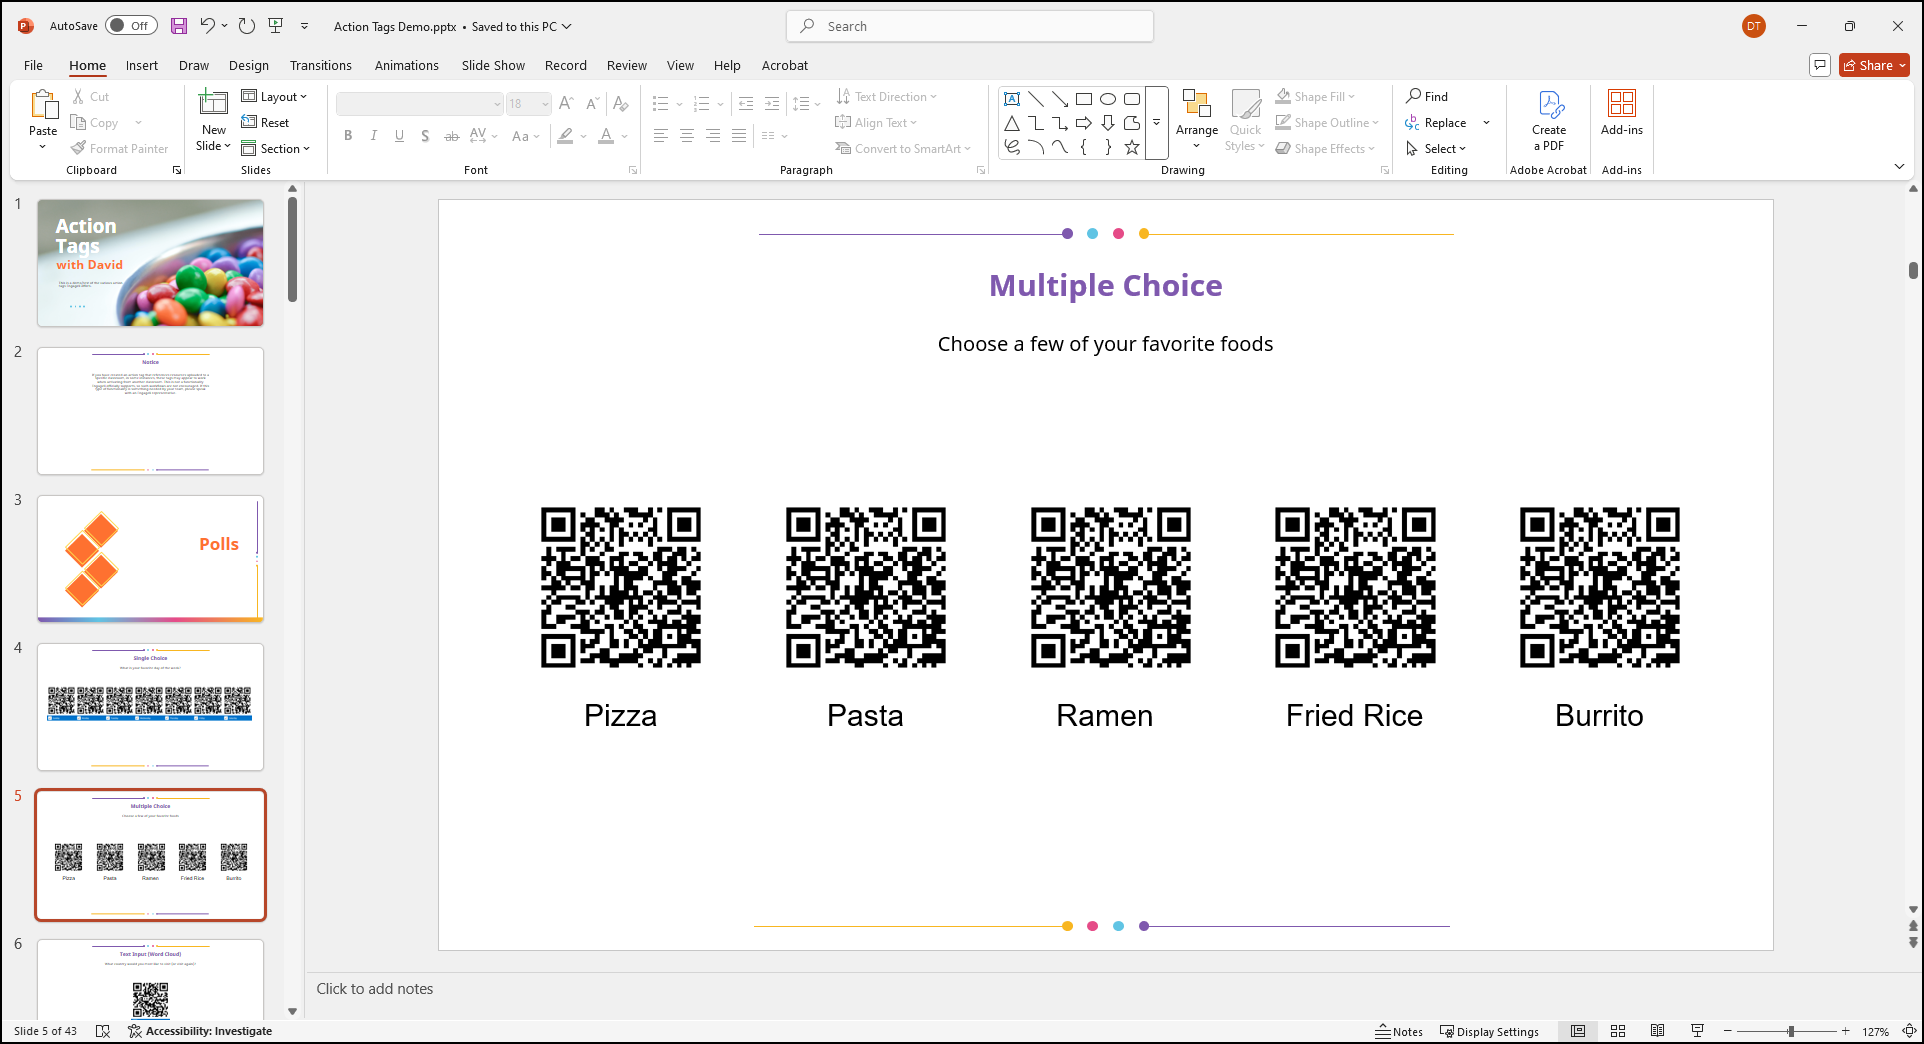Viewport: 1924px width, 1044px height.
Task: Switch to Normal view icon
Action: [1578, 1031]
